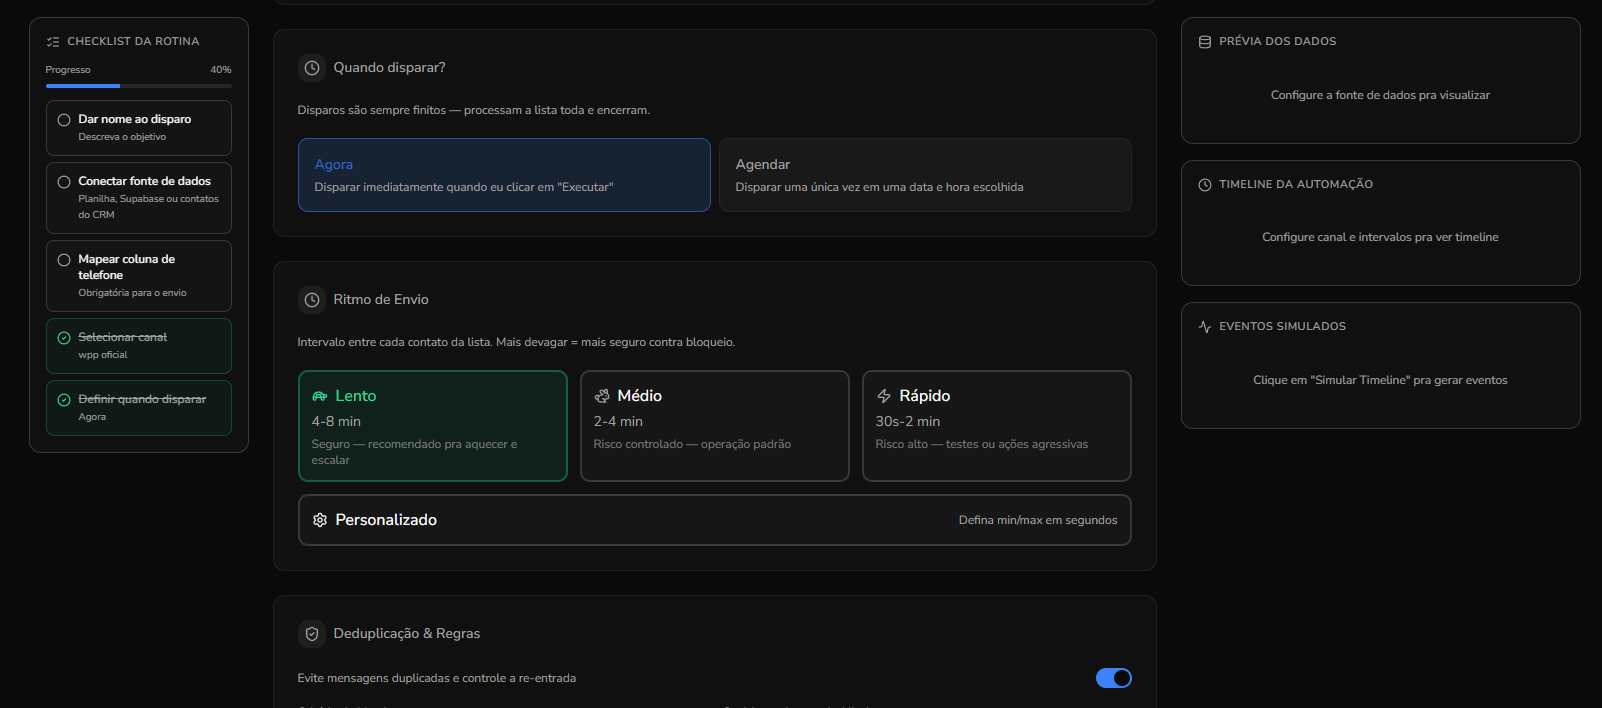Click the Timeline da Automação heading
1602x708 pixels.
(1296, 185)
